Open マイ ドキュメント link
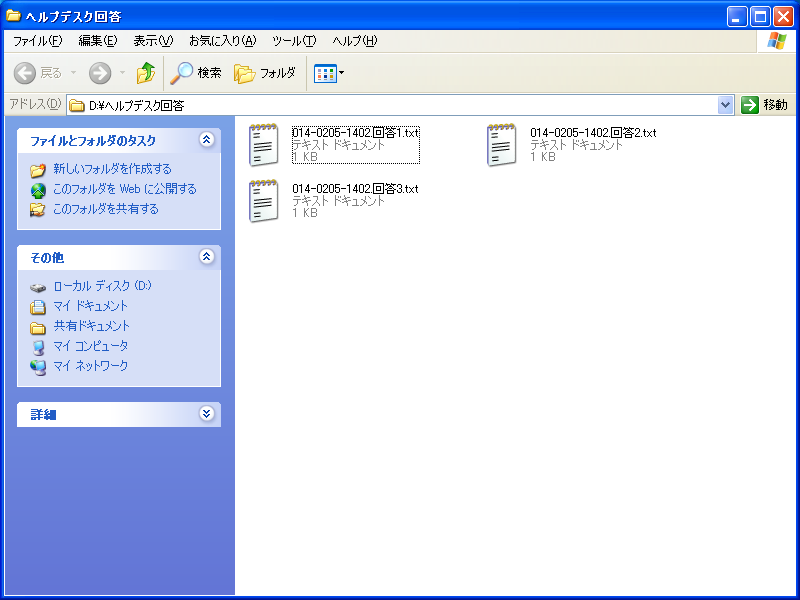The image size is (800, 600). click(90, 306)
